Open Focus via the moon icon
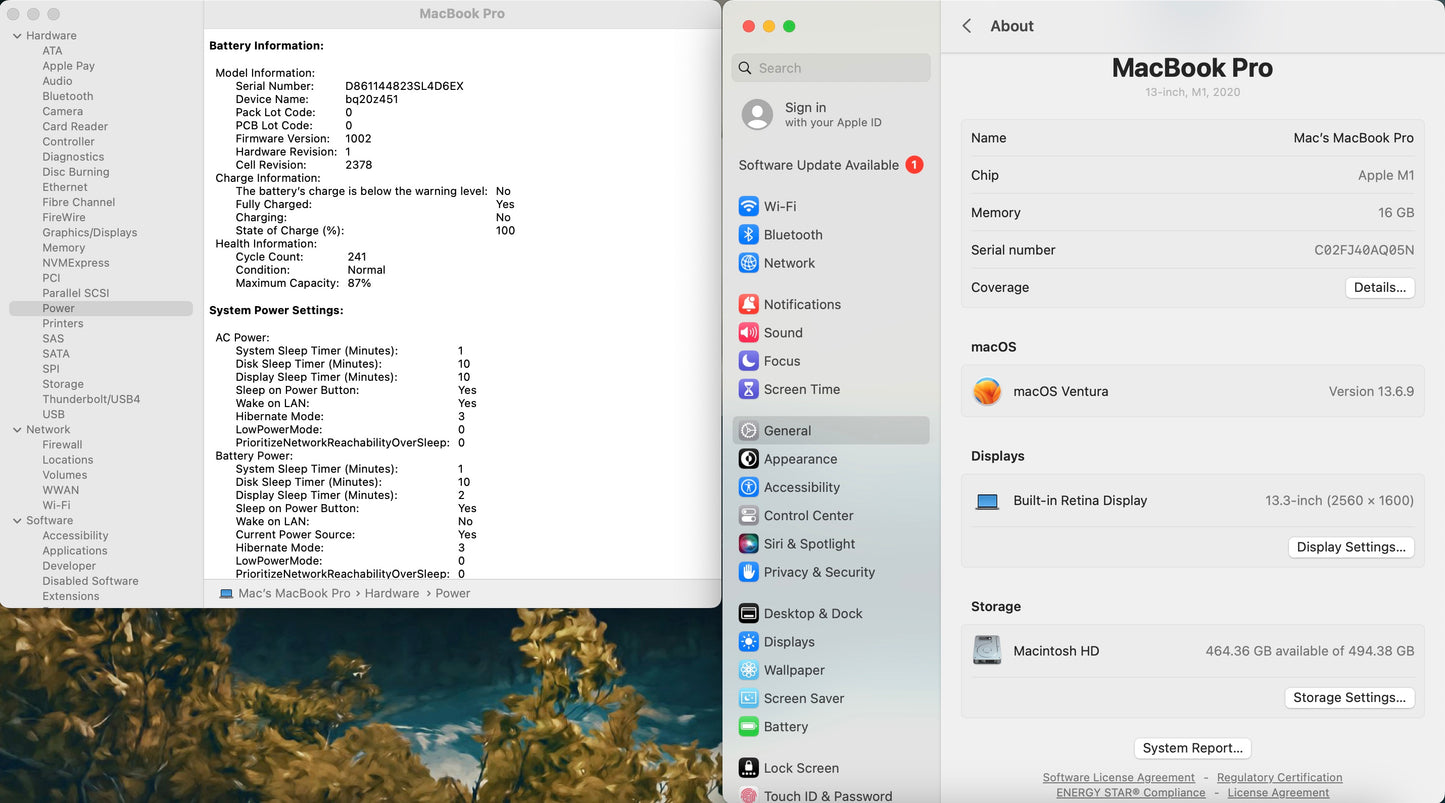 [x=748, y=361]
